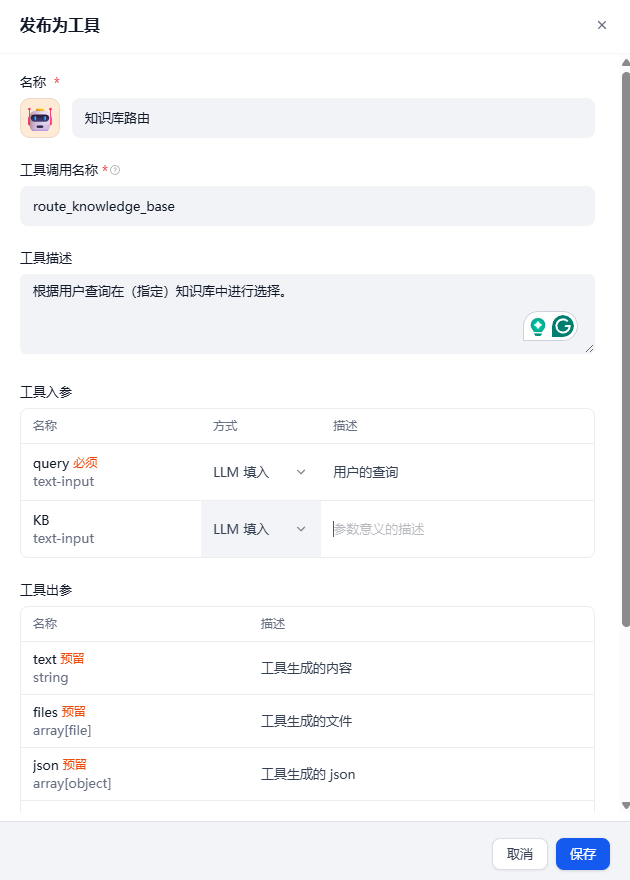Click the Grammarly icon in description box
The width and height of the screenshot is (630, 880).
pyautogui.click(x=563, y=326)
